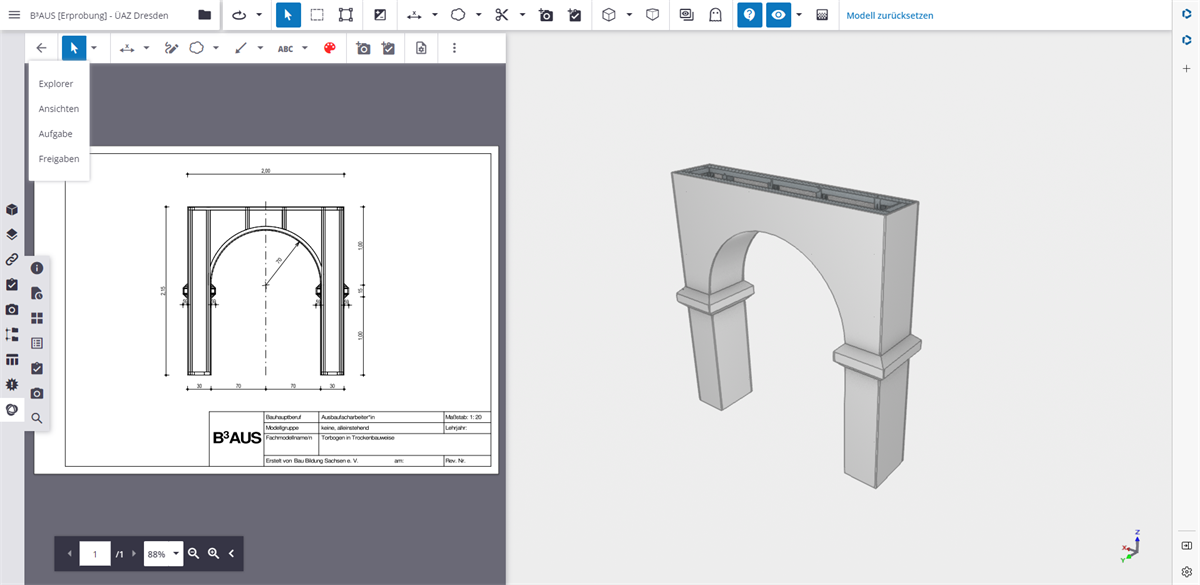1200x585 pixels.
Task: Click the back arrow in drawing toolbar
Action: pos(41,48)
